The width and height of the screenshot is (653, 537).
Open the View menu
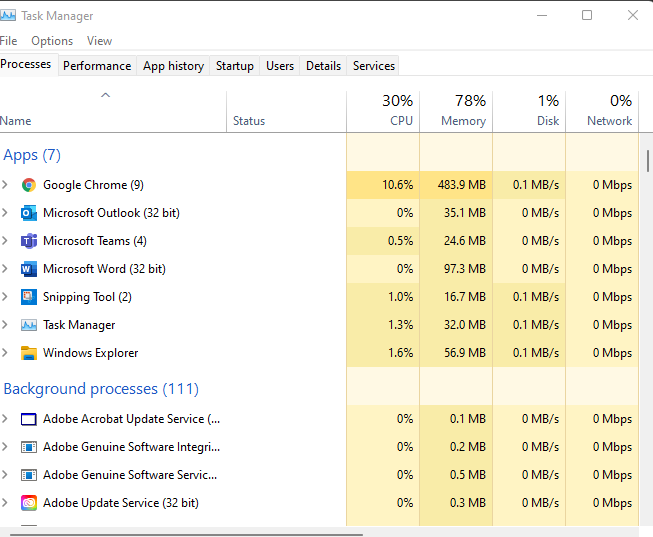point(99,41)
